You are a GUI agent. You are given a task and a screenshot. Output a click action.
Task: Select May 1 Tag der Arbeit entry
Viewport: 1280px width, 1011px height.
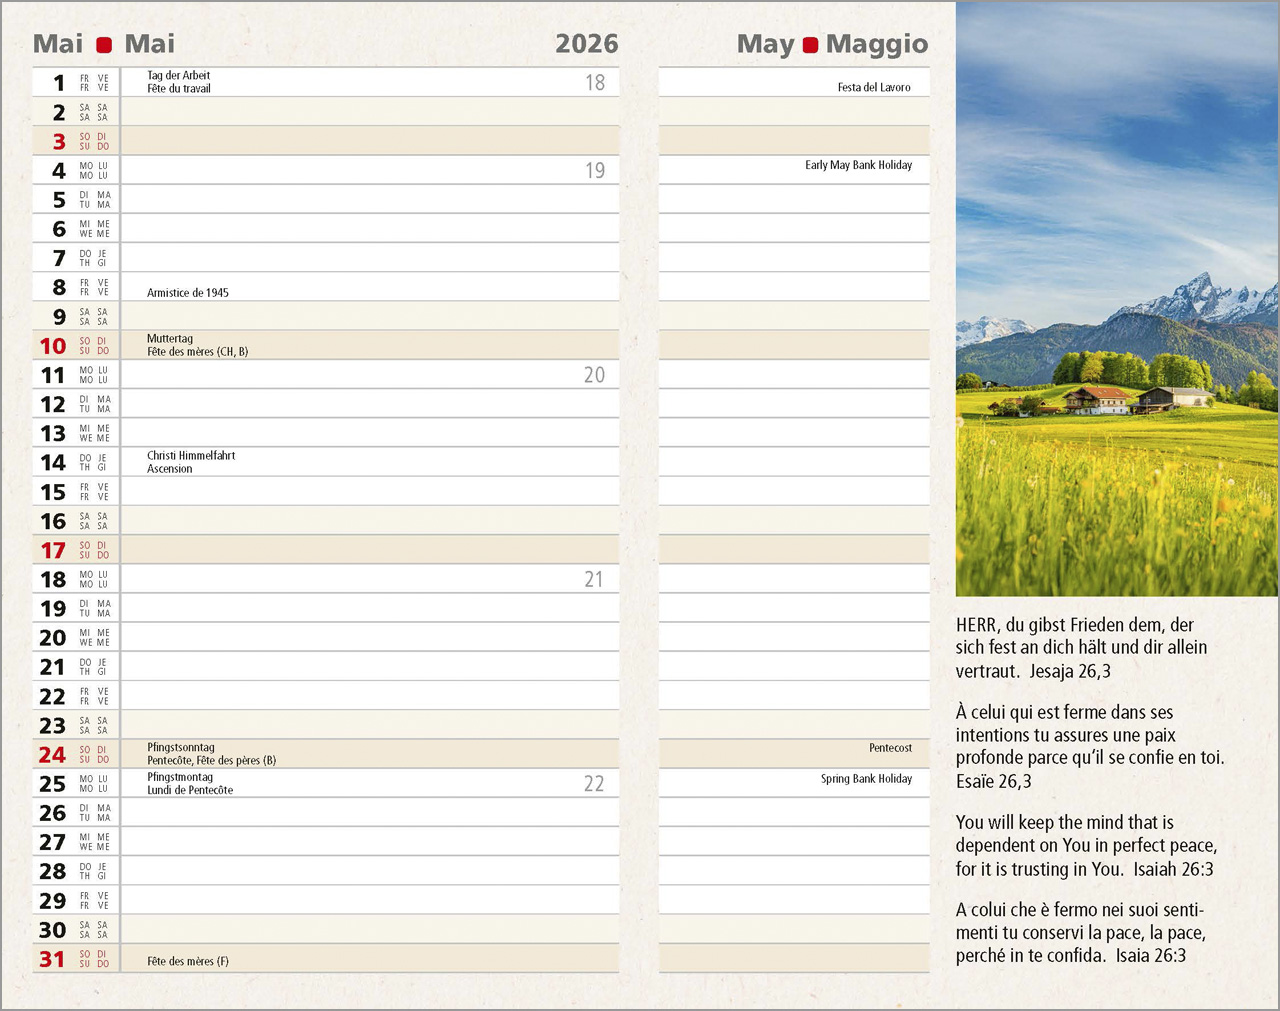coord(179,76)
